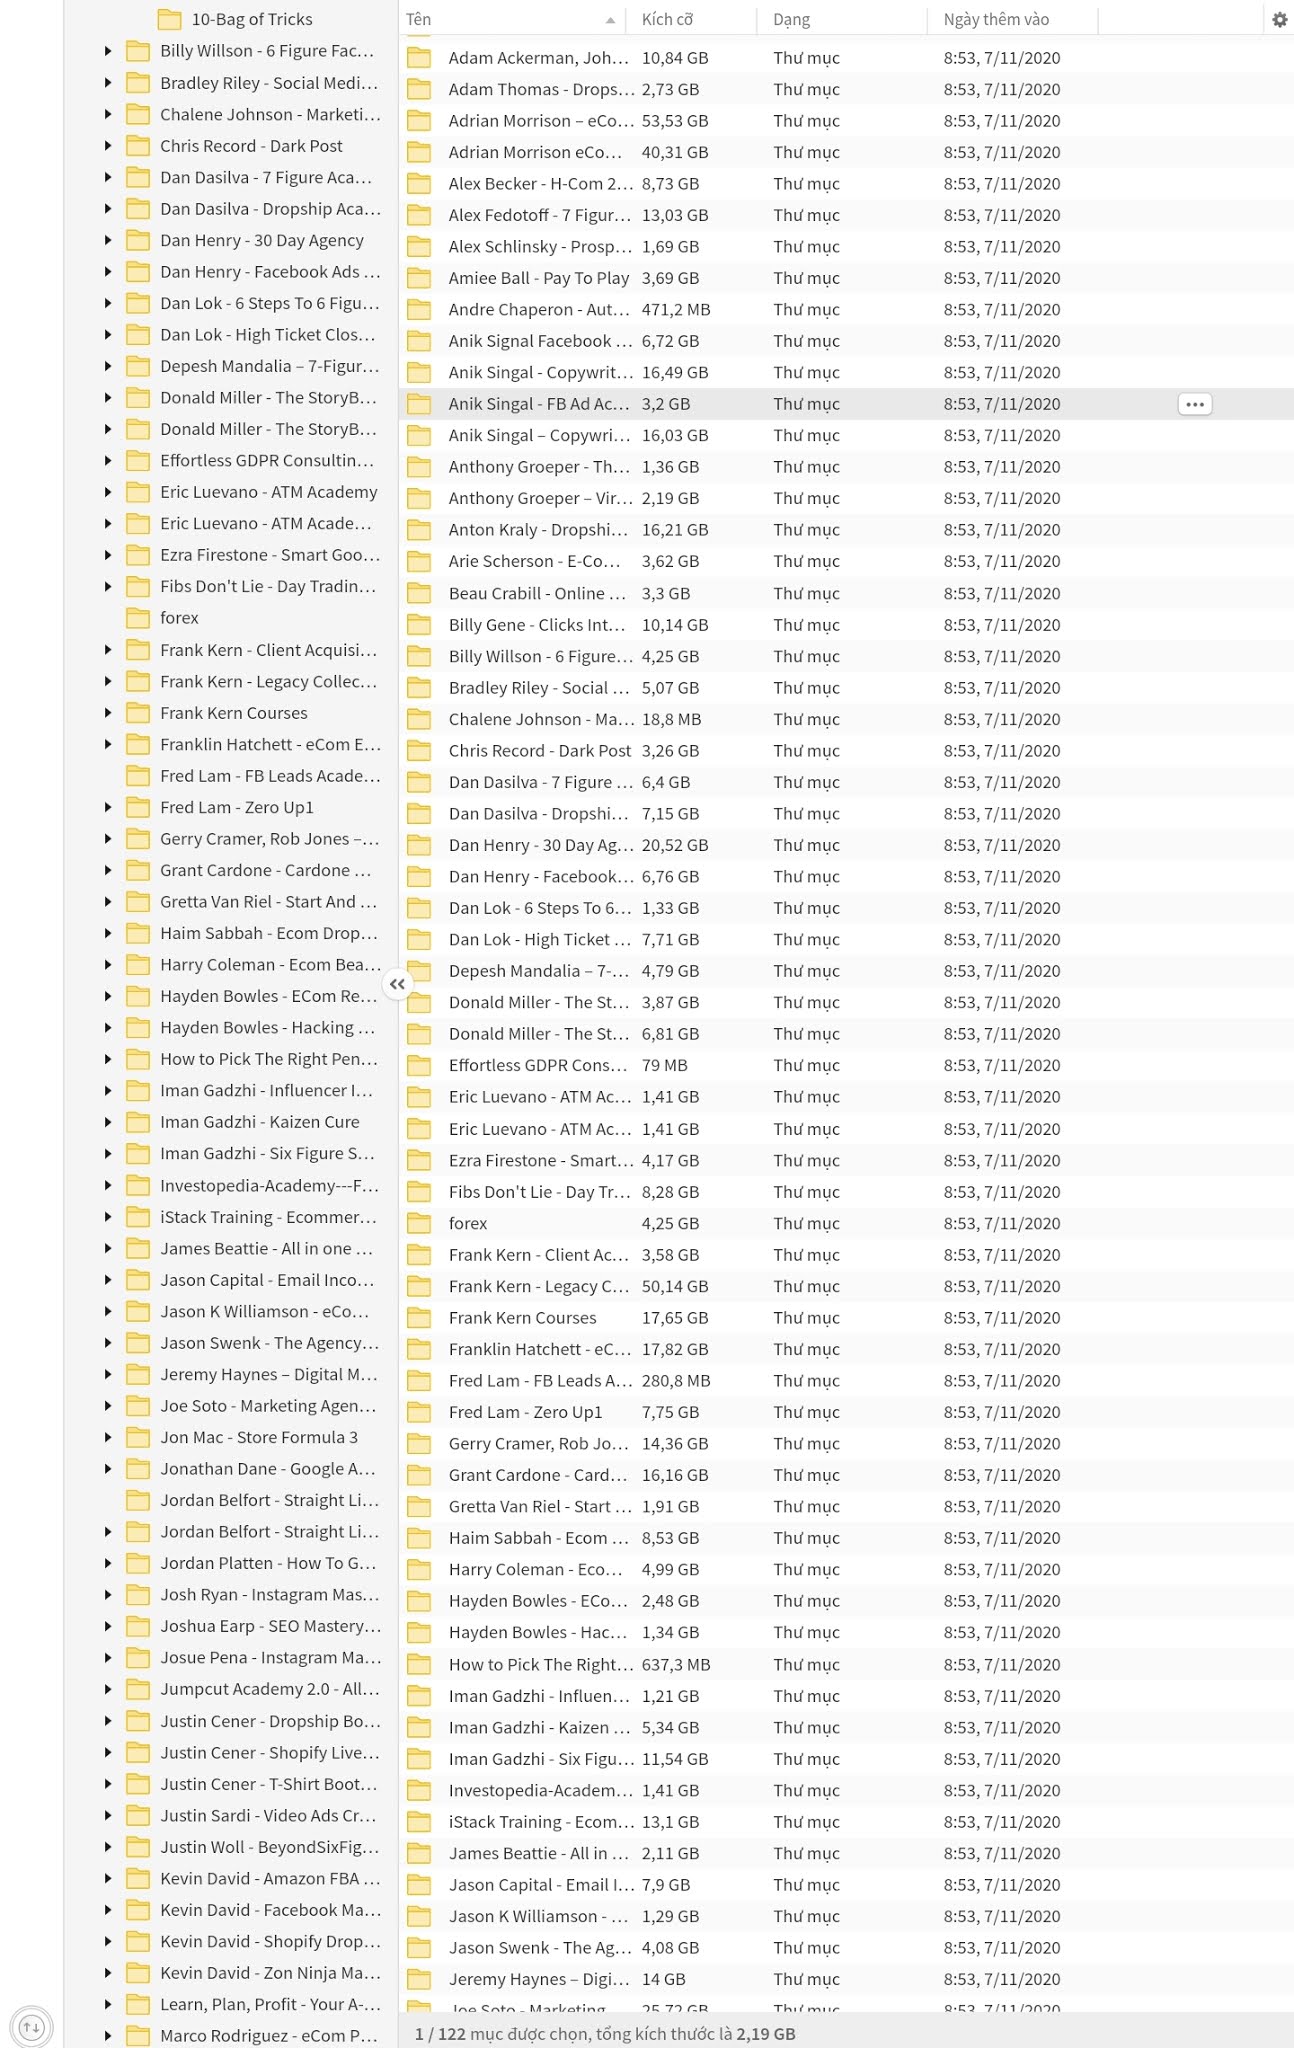The height and width of the screenshot is (2048, 1294).
Task: Click folder icon for Josh Ryan tree item
Action: 138,1595
